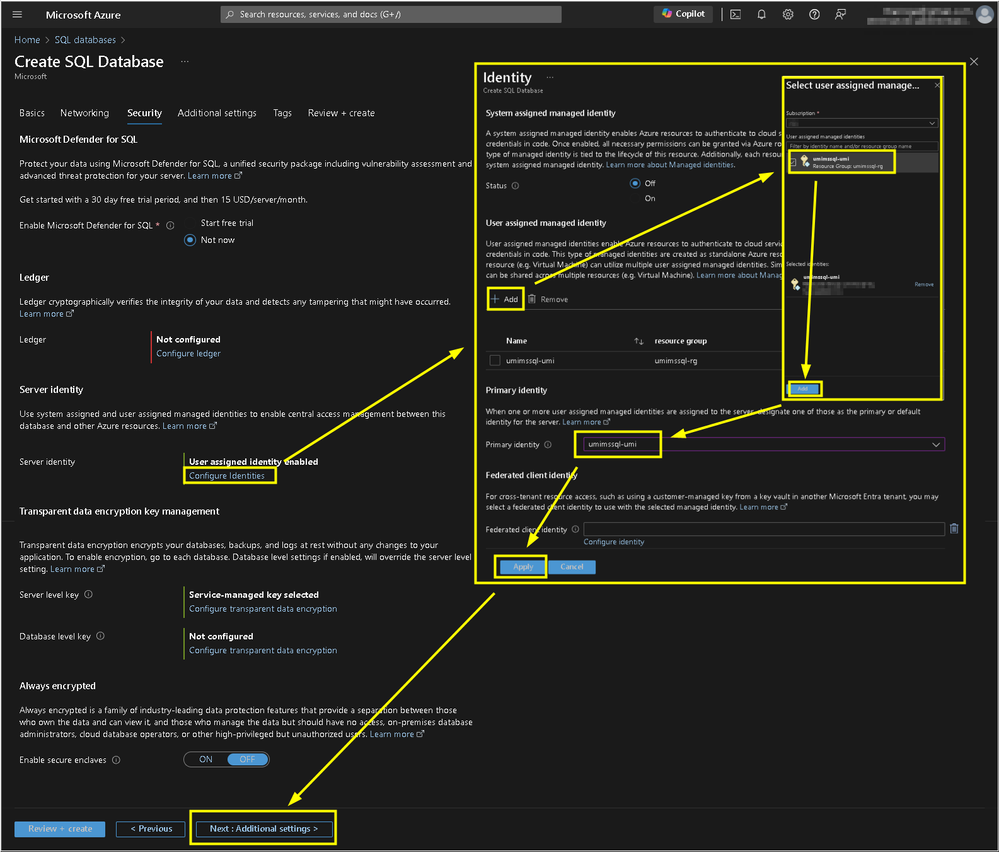Go to the Basics tab

(32, 113)
